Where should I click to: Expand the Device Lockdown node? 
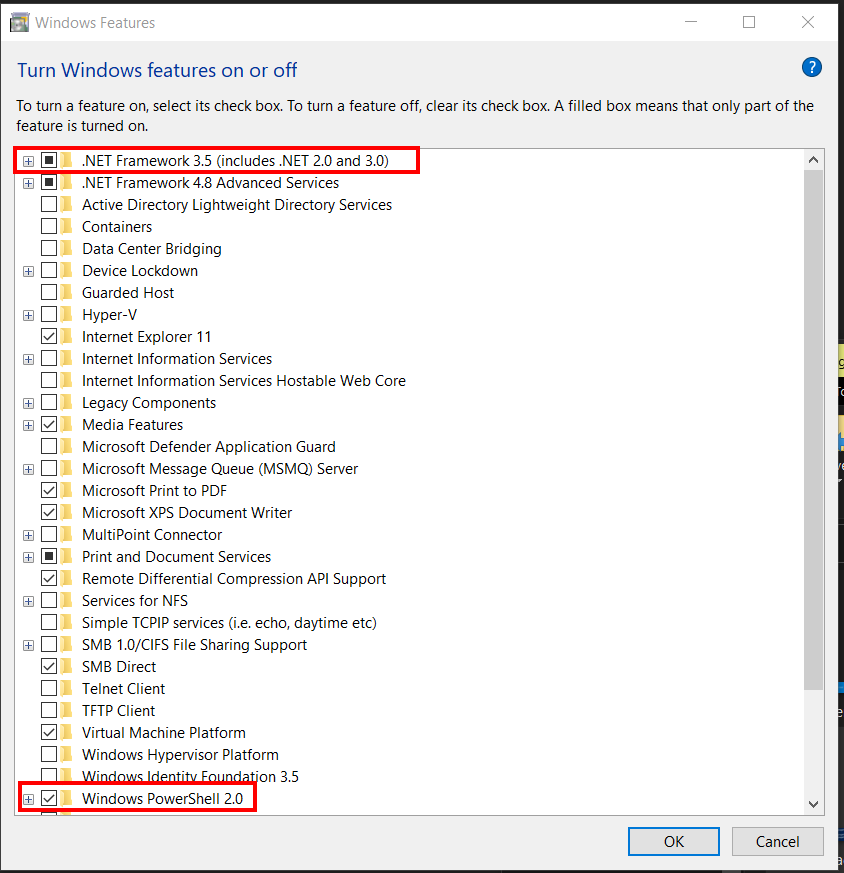(28, 271)
